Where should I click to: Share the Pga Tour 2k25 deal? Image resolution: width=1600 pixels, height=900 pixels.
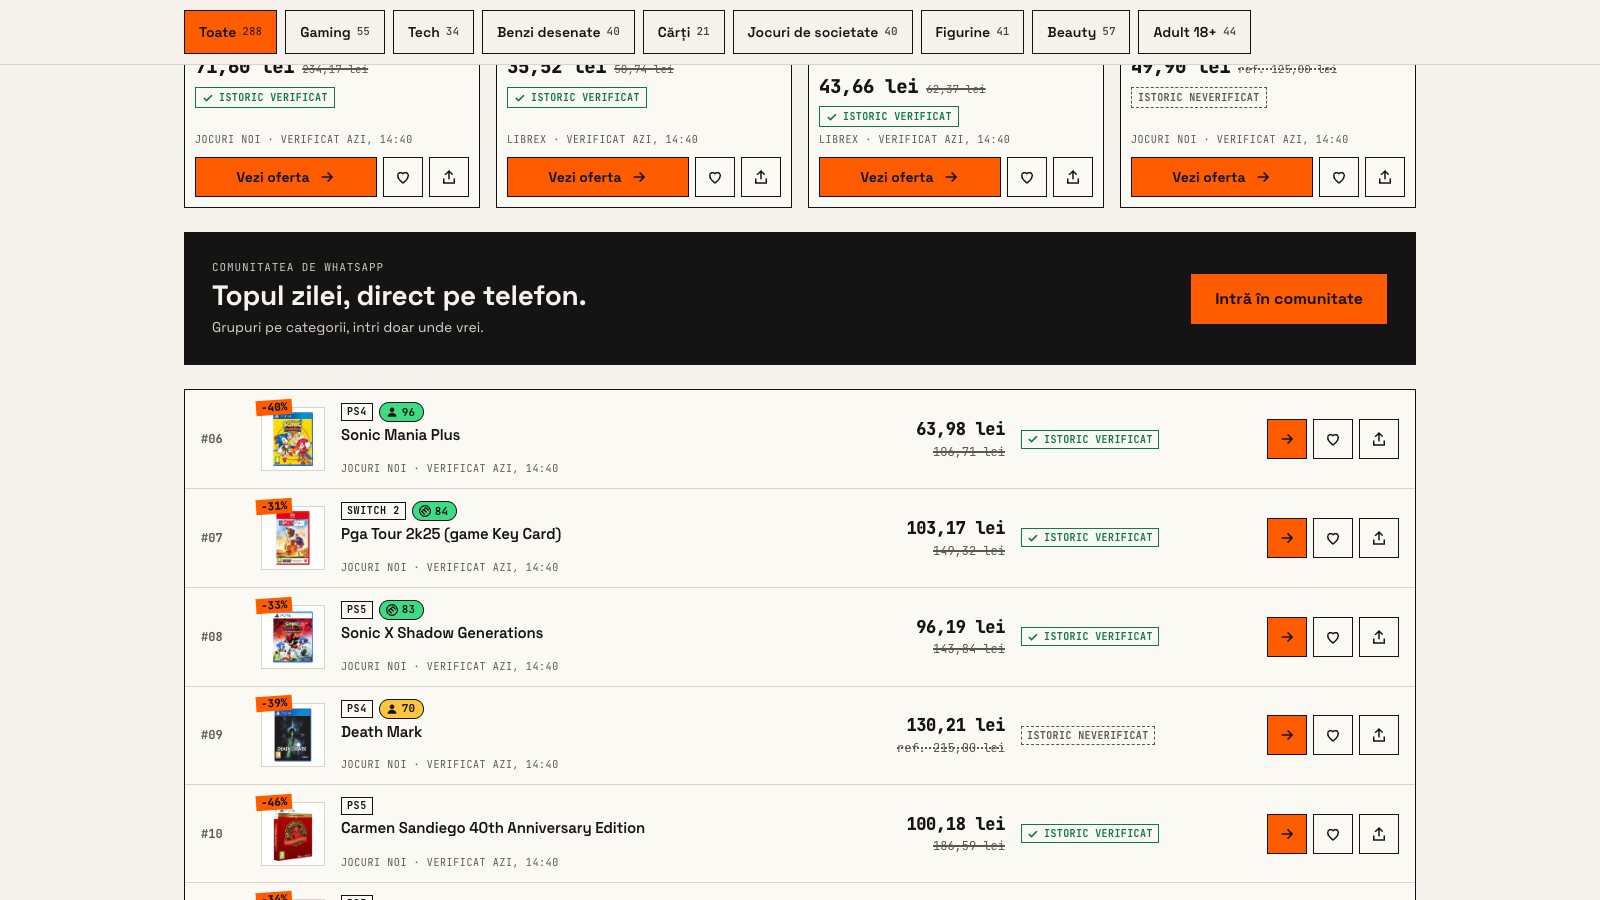[x=1379, y=538]
